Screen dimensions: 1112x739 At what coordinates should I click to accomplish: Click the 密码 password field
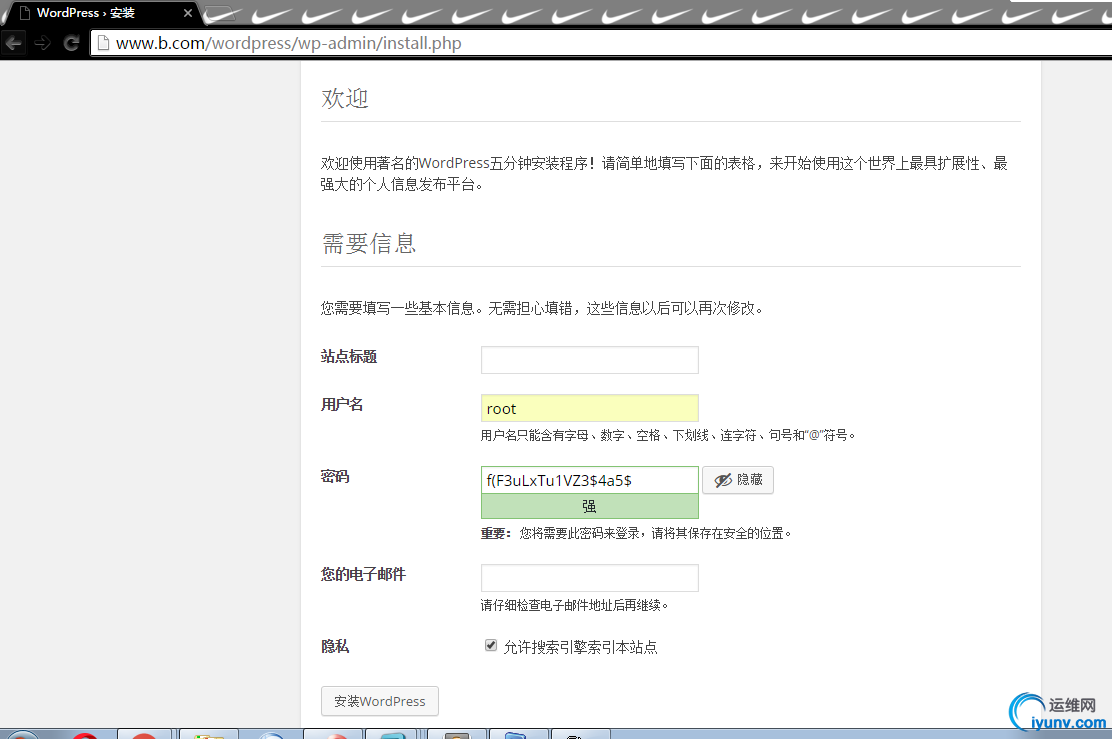coord(589,480)
